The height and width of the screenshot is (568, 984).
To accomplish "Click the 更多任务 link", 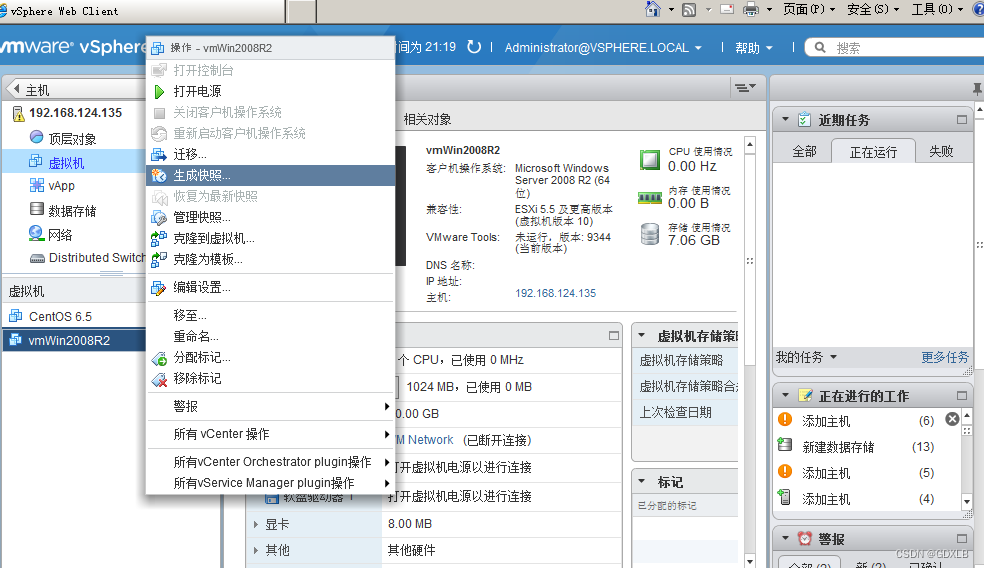I will tap(944, 357).
